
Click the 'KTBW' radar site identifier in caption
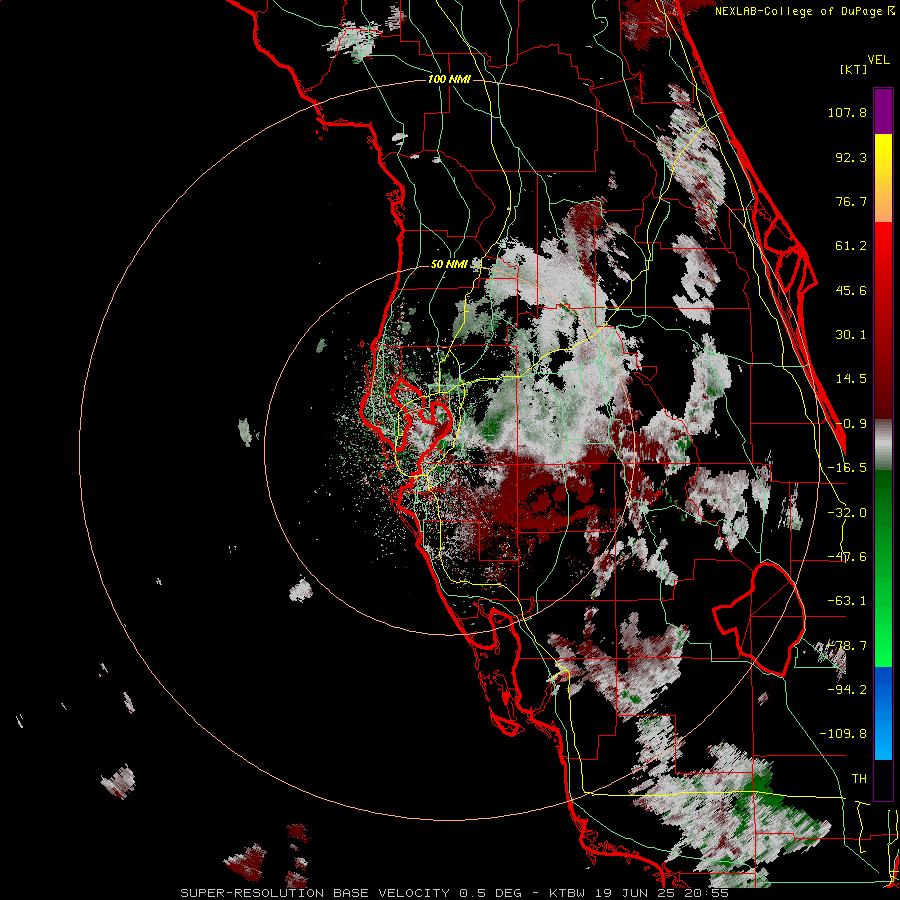(x=568, y=893)
